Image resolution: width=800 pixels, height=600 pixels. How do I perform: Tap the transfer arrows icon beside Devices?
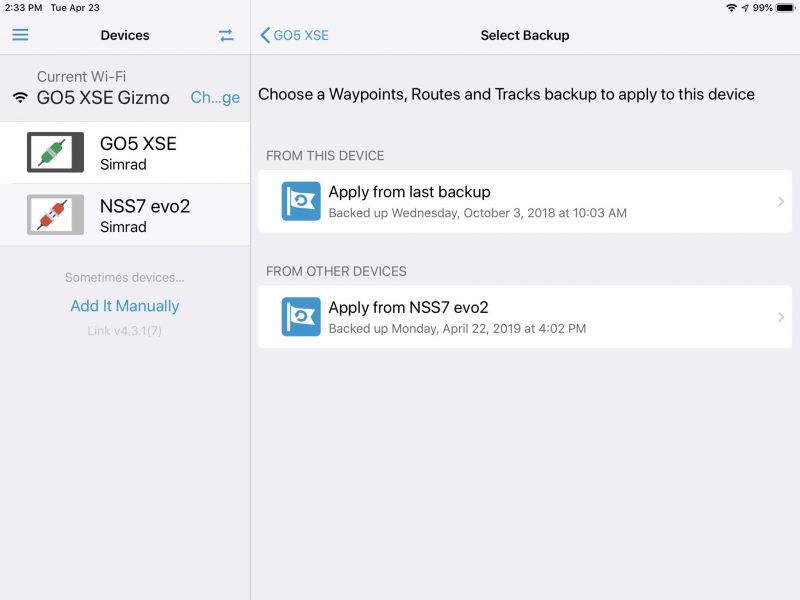(x=226, y=35)
